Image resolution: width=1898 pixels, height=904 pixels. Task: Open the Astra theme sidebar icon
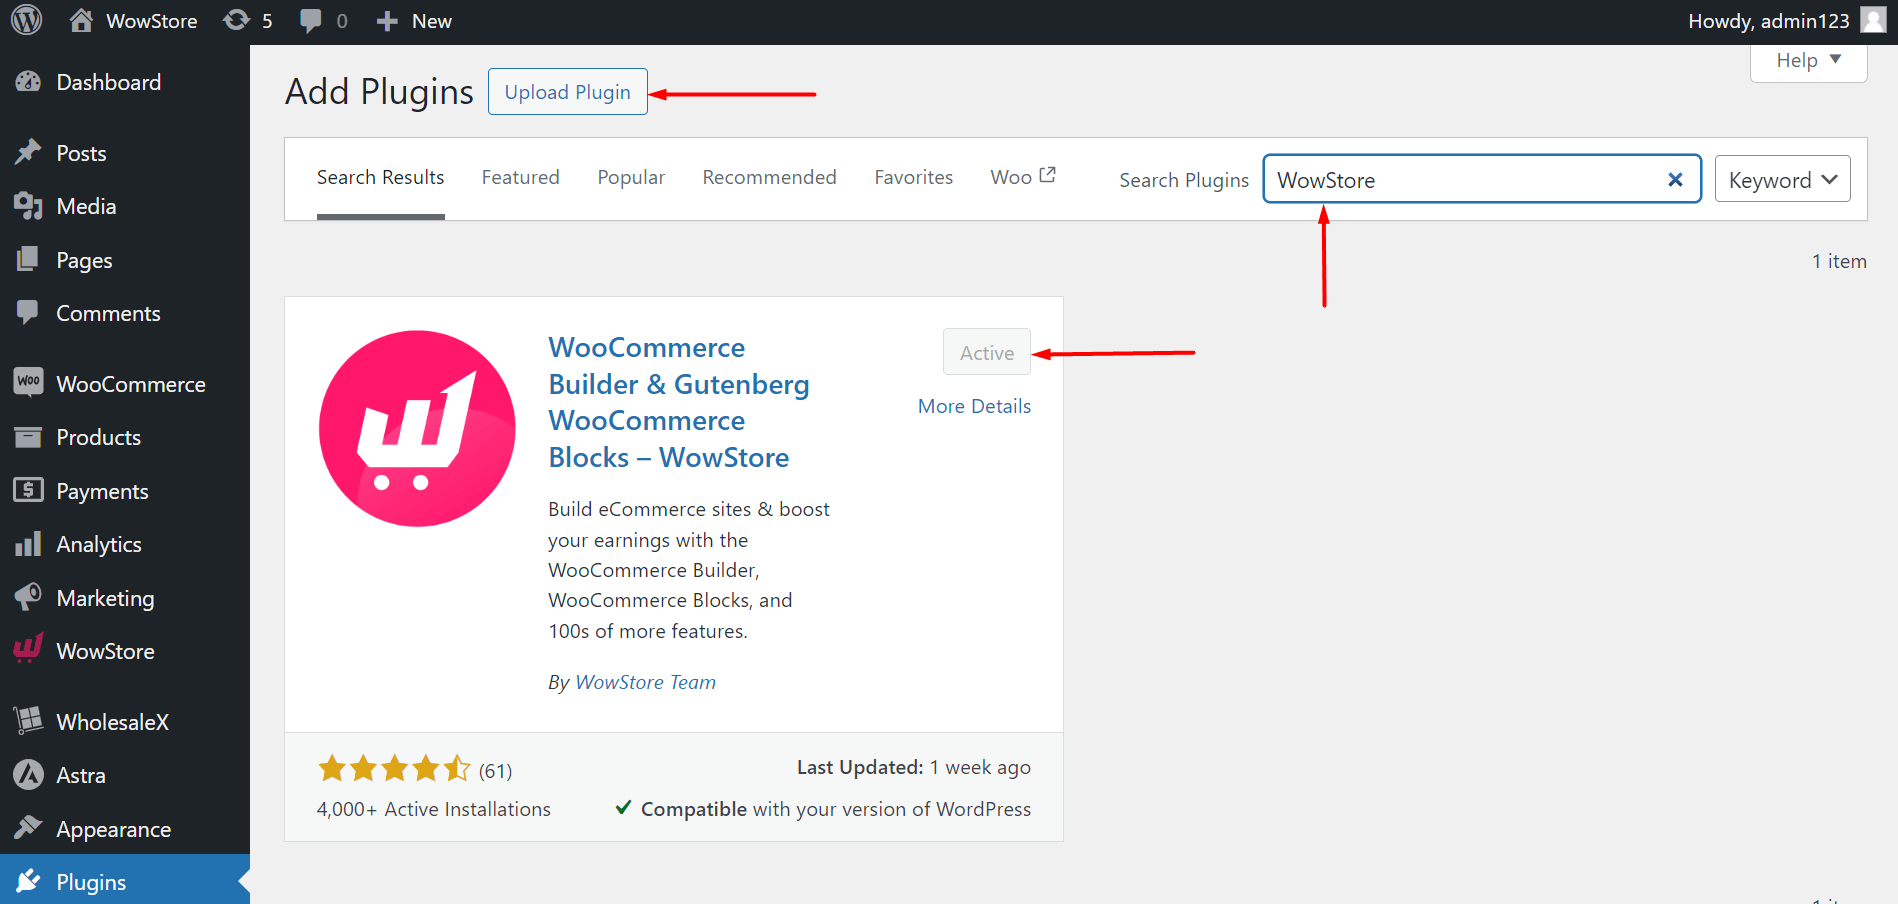(27, 775)
